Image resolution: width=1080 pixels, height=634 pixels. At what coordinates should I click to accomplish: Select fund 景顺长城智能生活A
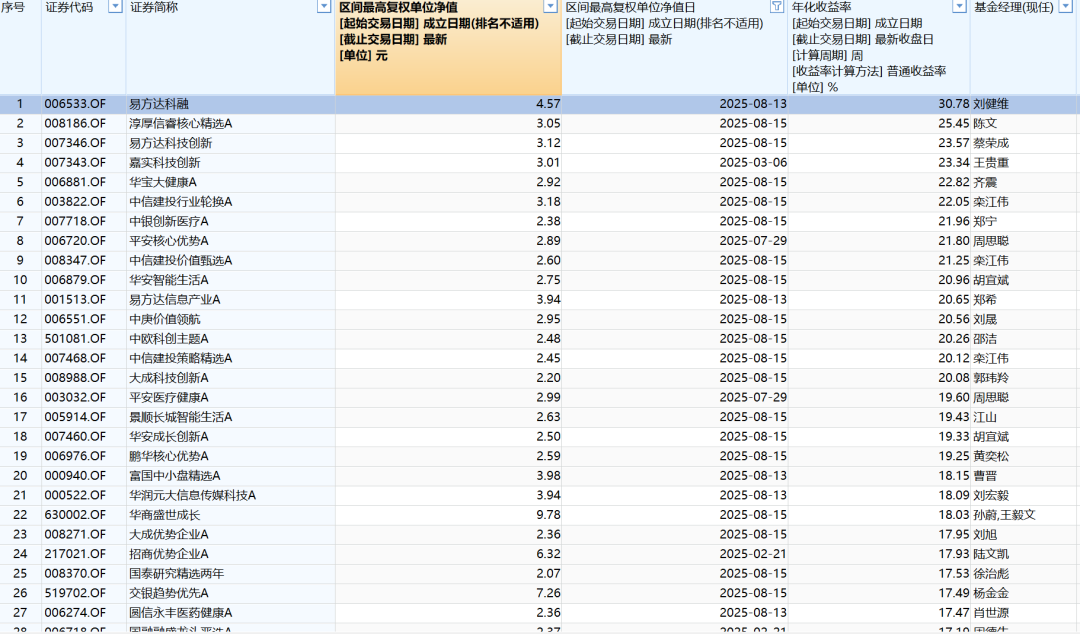click(x=180, y=417)
